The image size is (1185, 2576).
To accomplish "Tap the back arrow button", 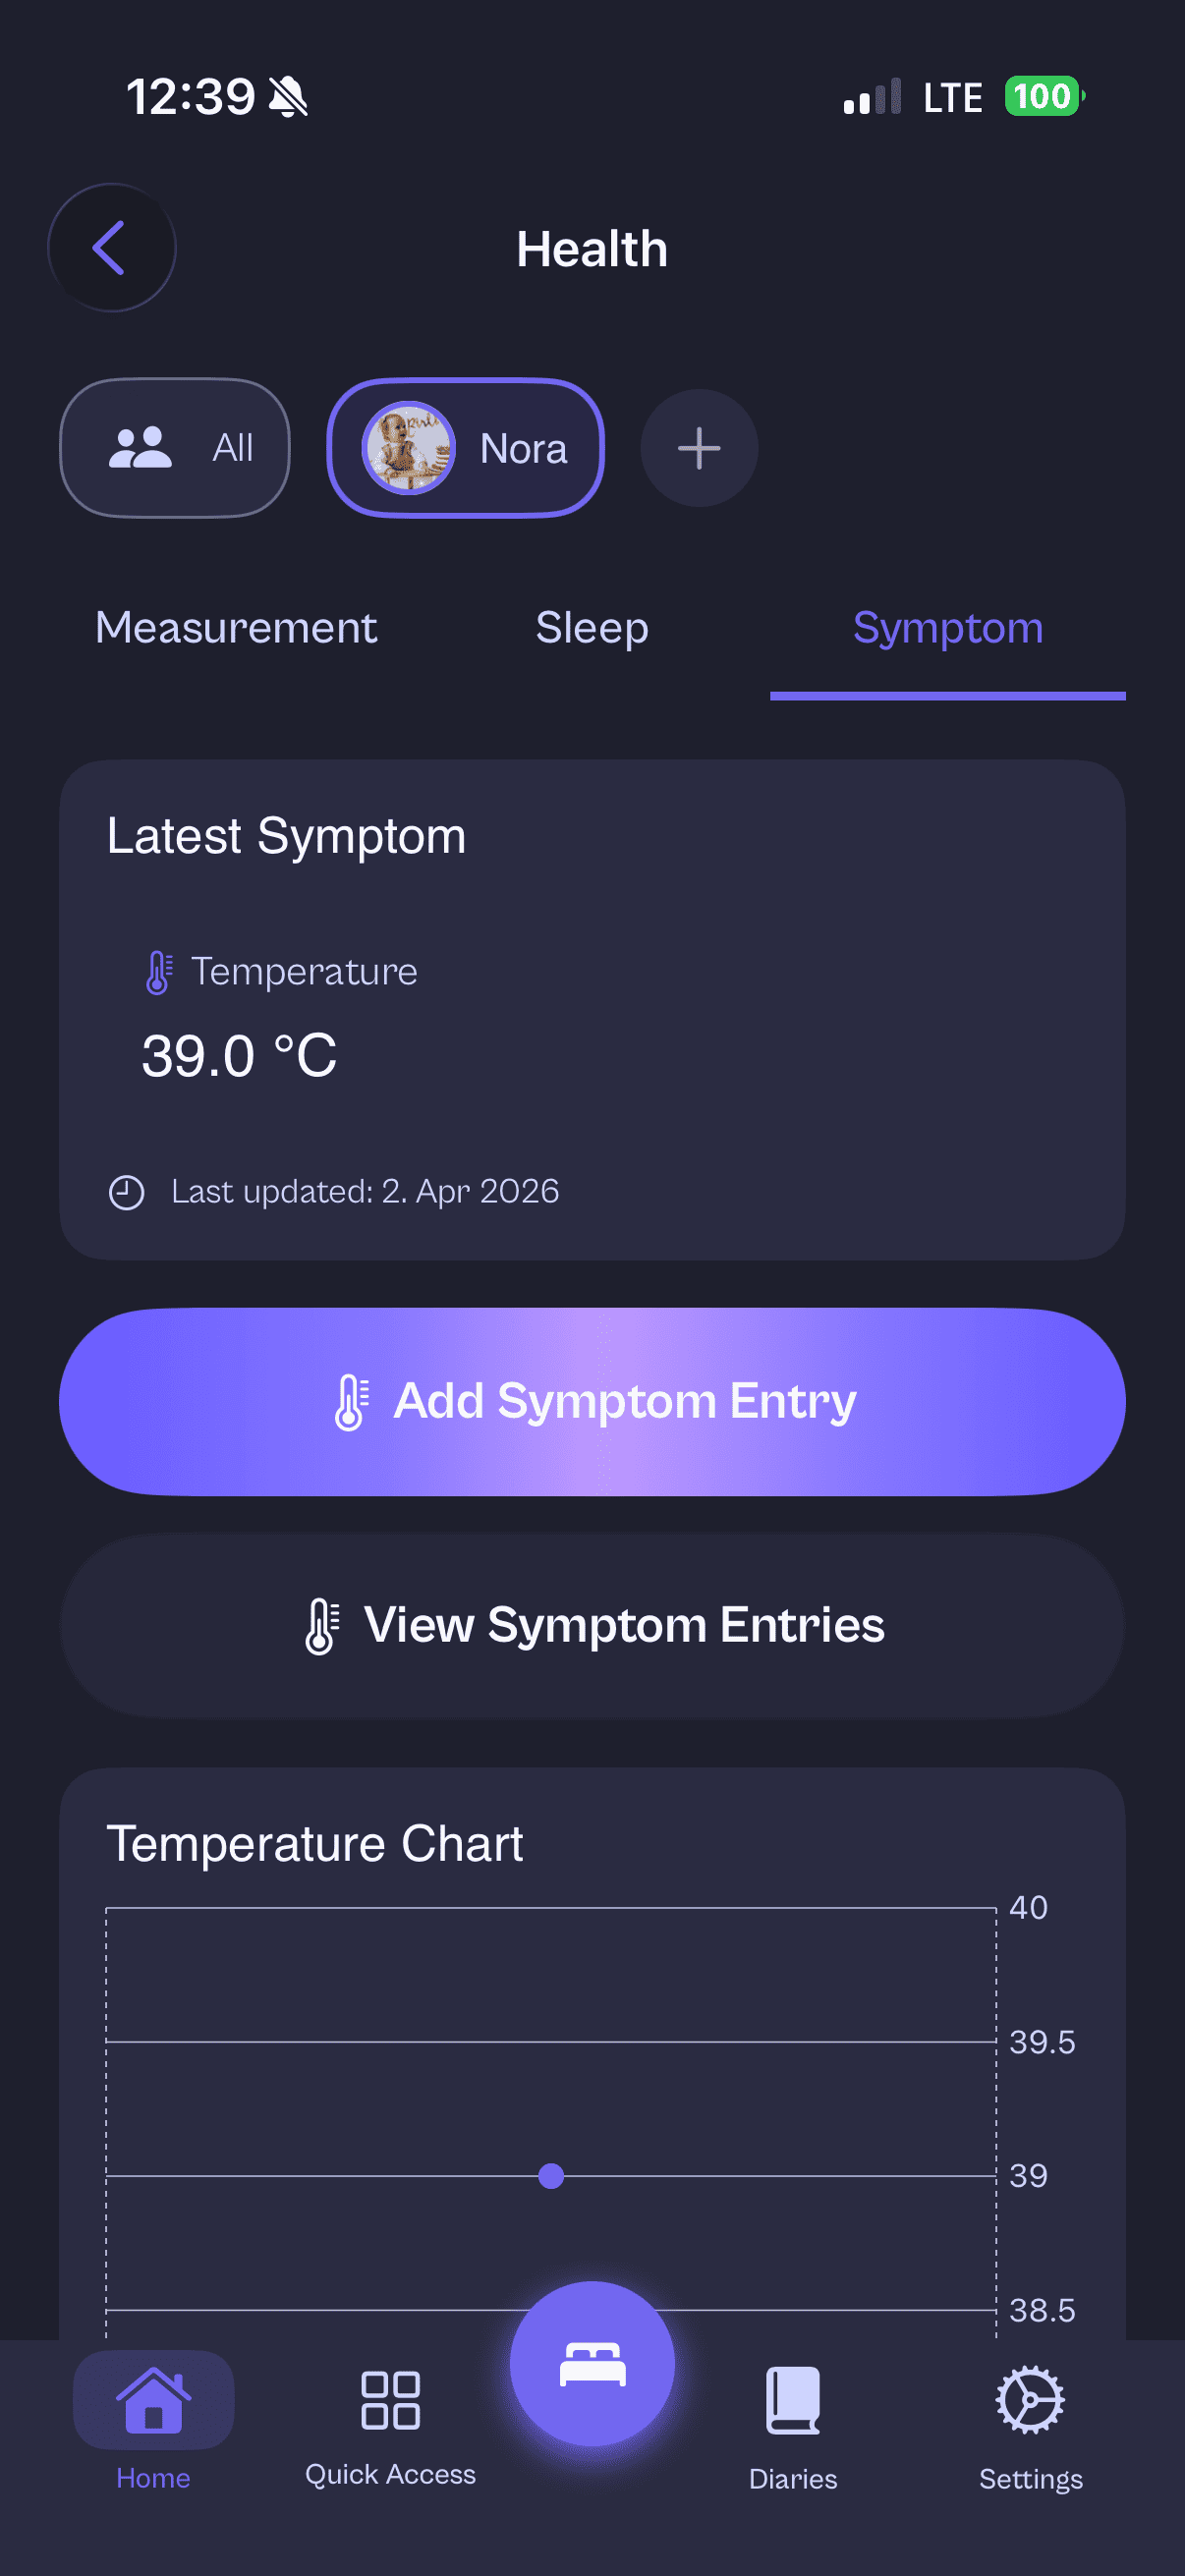I will coord(111,247).
